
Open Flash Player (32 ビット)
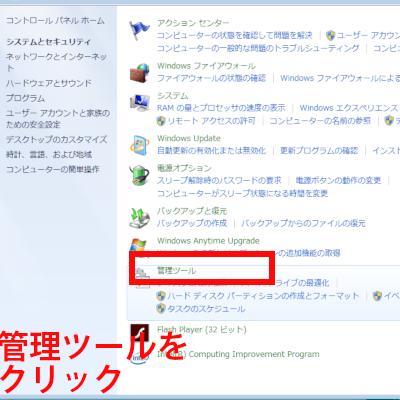point(202,330)
